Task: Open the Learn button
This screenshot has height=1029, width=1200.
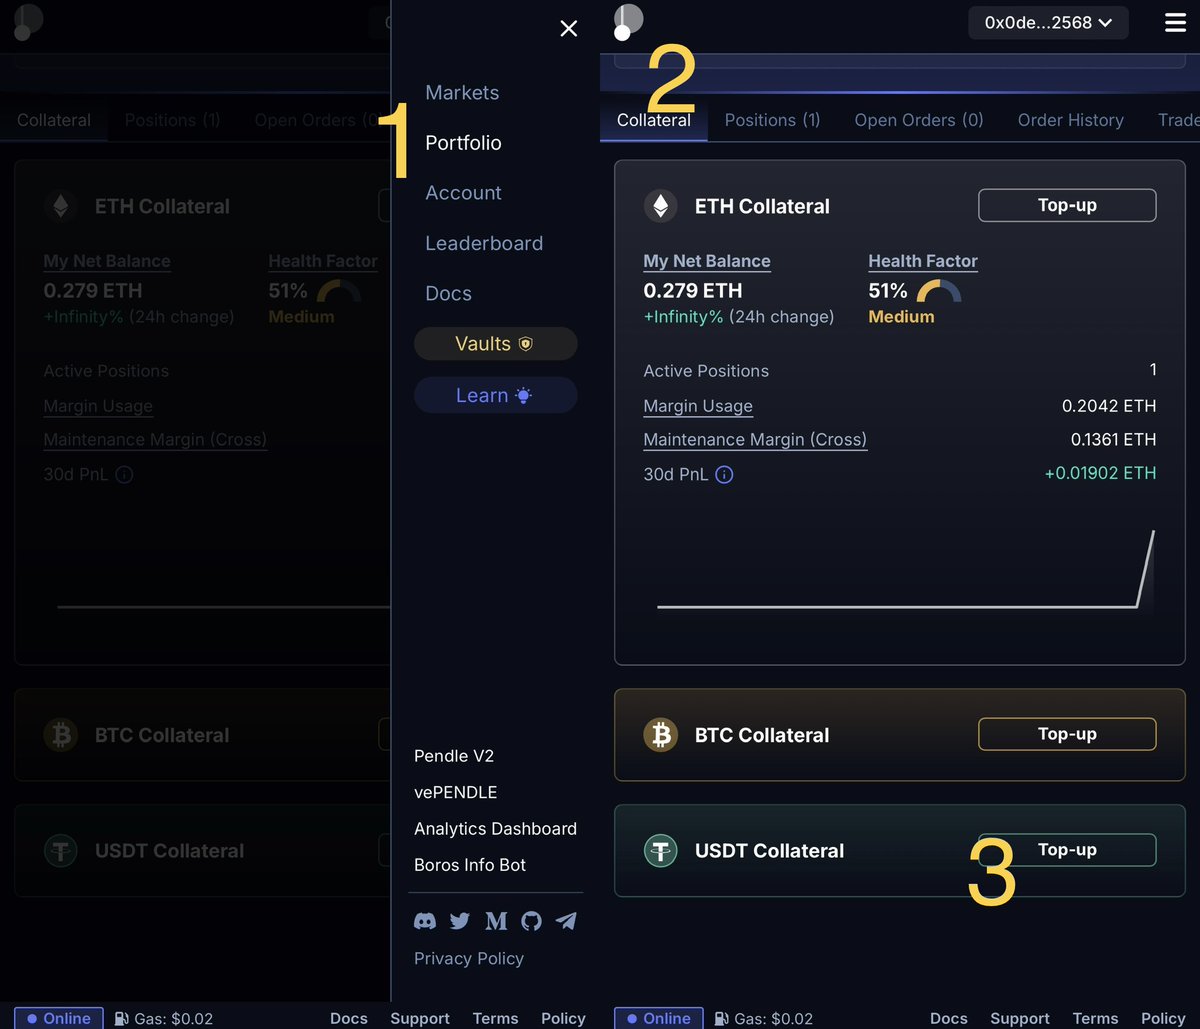Action: 495,395
